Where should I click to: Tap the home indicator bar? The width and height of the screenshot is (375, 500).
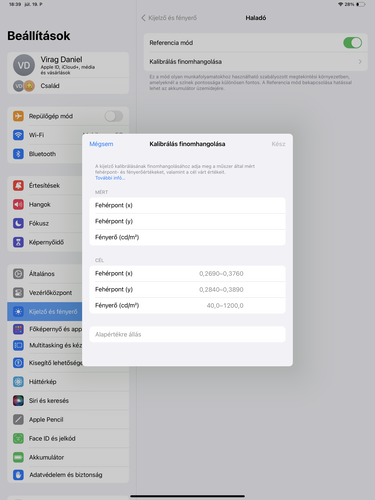[x=187, y=496]
